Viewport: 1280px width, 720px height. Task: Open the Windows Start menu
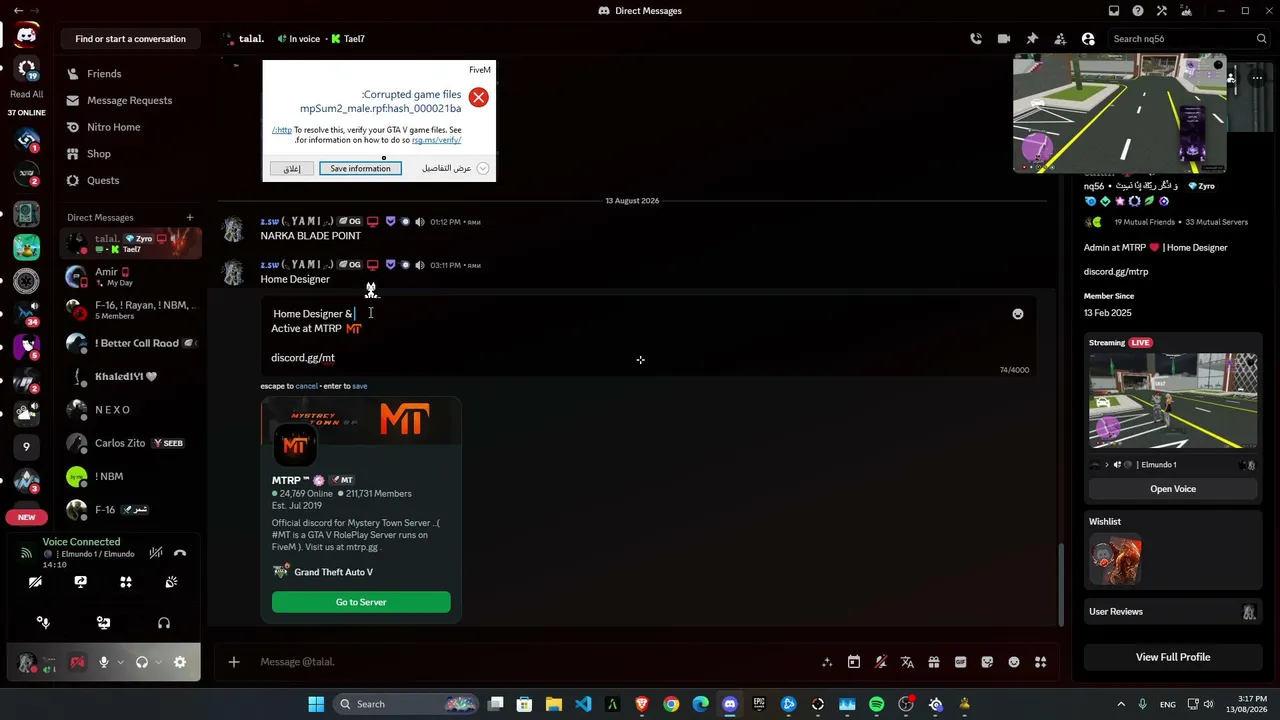click(x=316, y=704)
